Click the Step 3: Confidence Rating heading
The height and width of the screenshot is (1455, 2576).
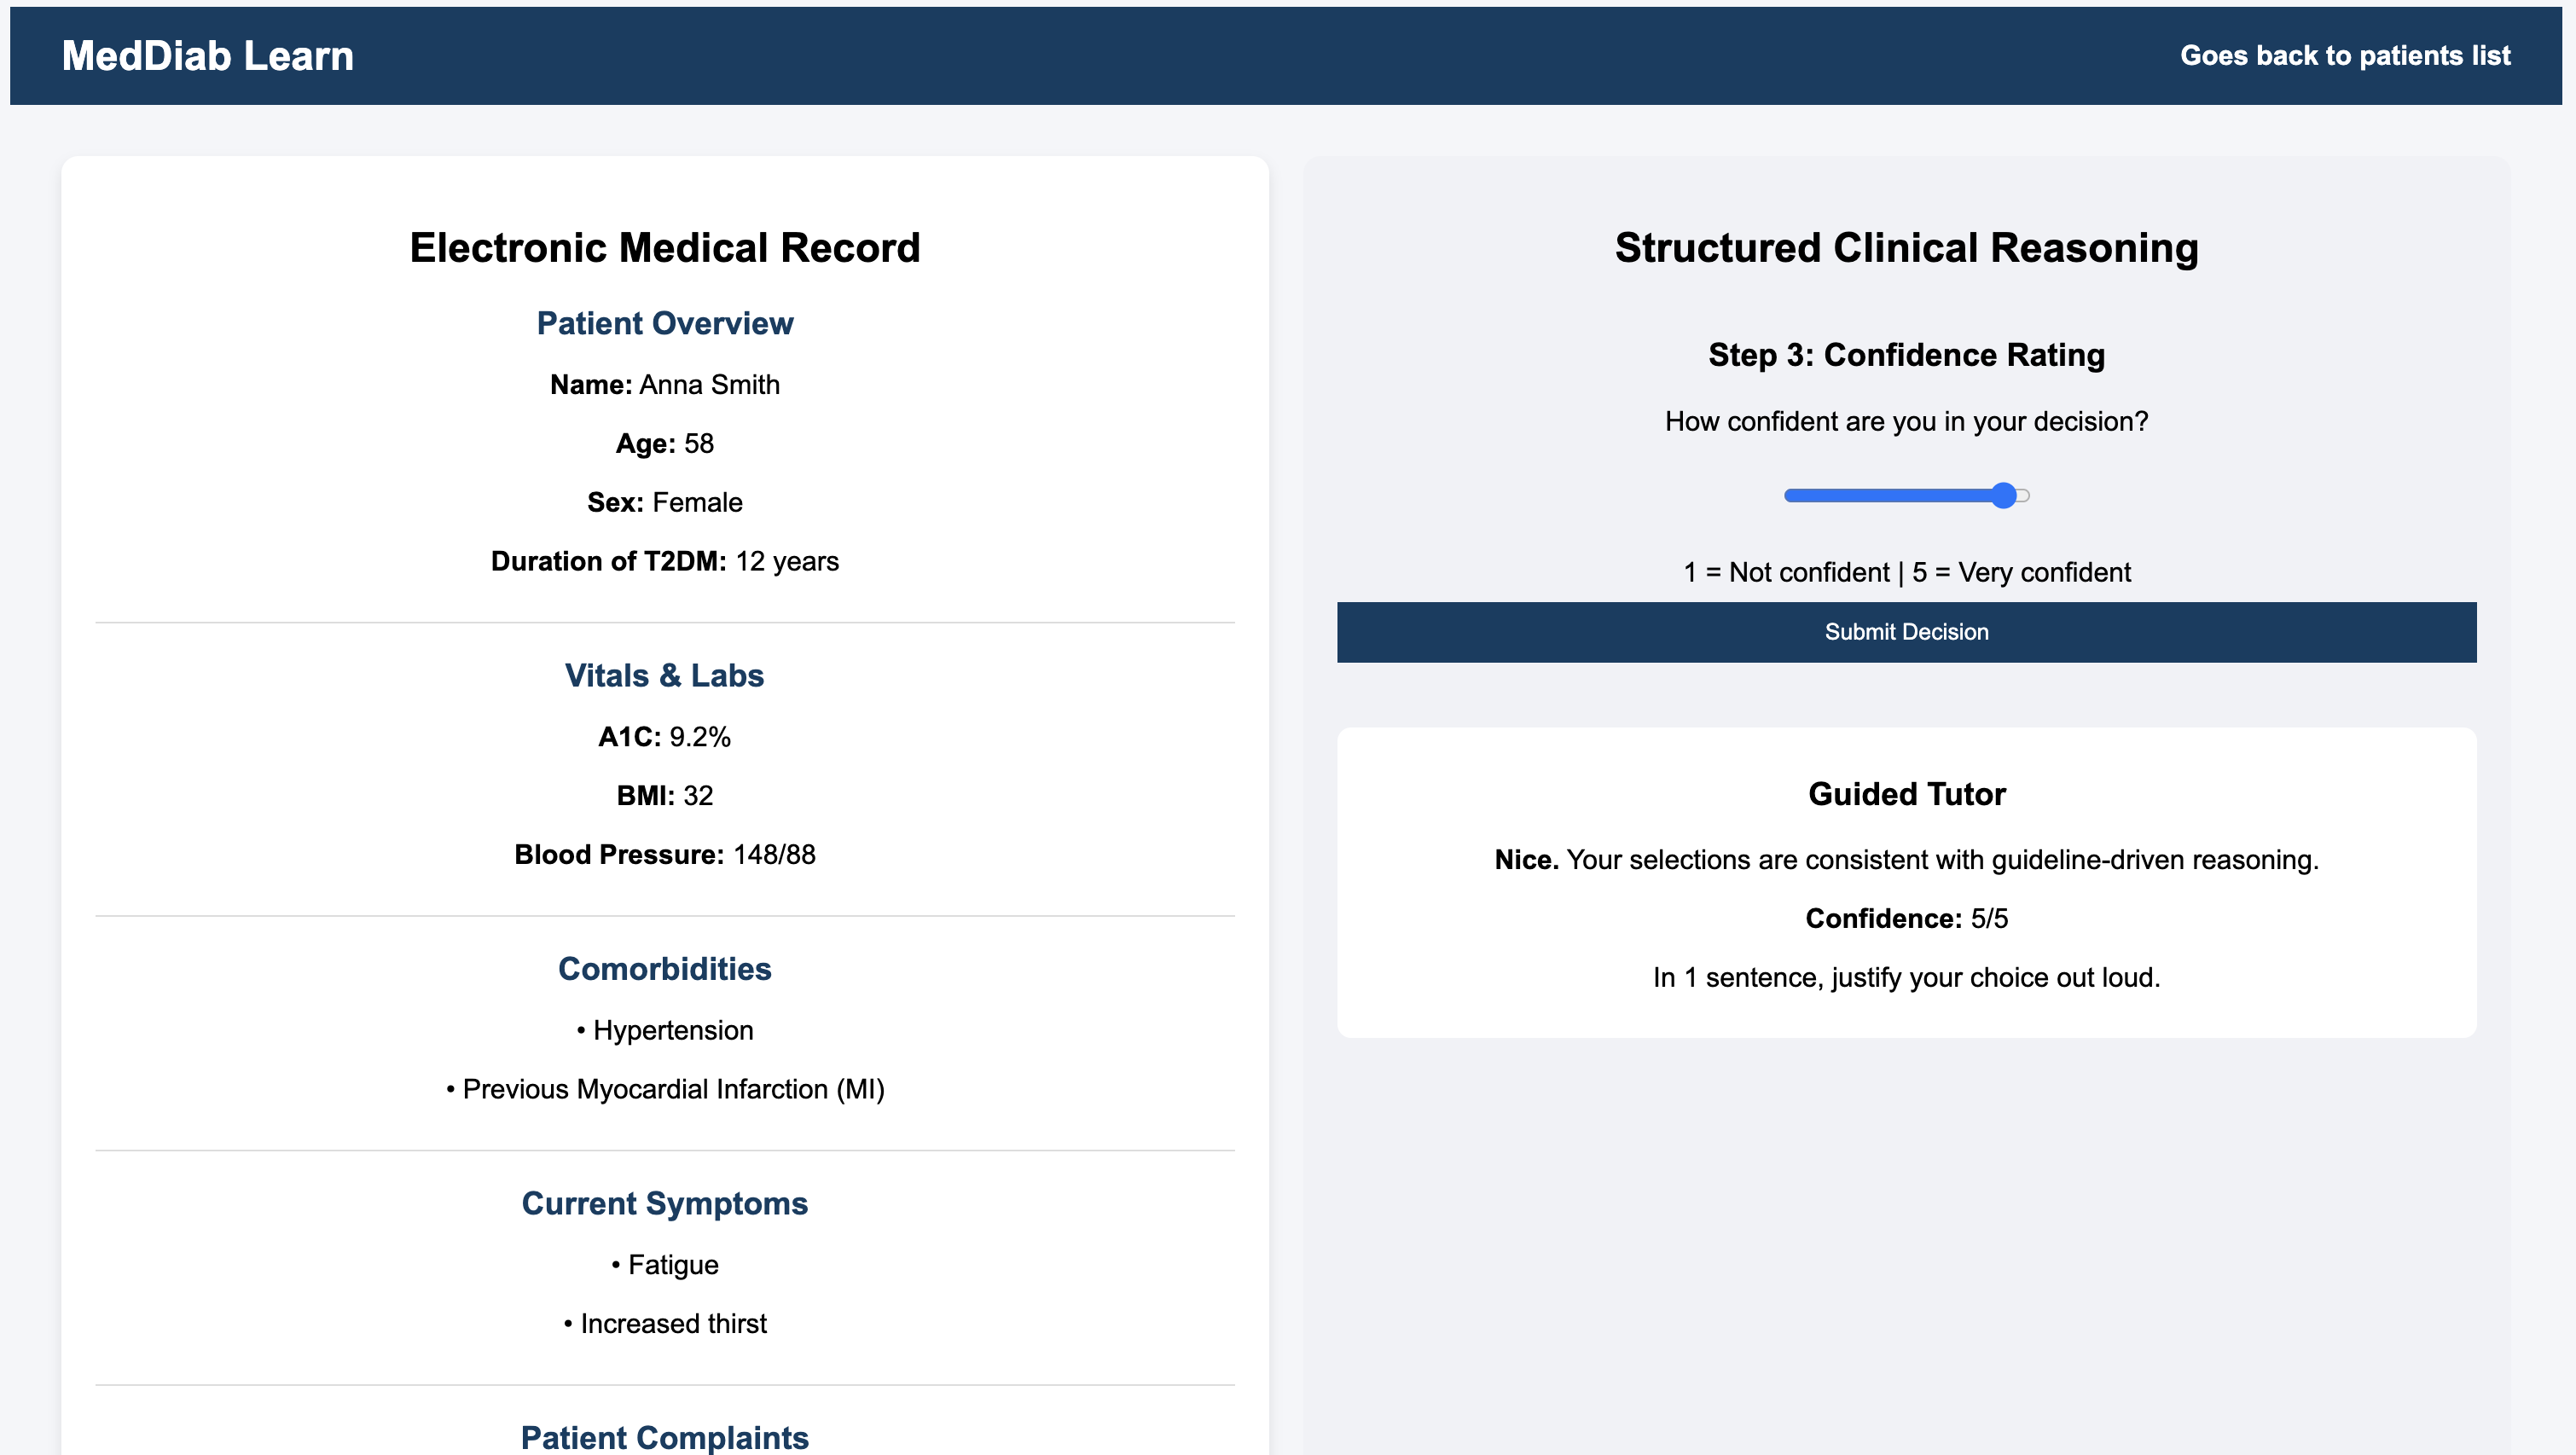[x=1906, y=355]
